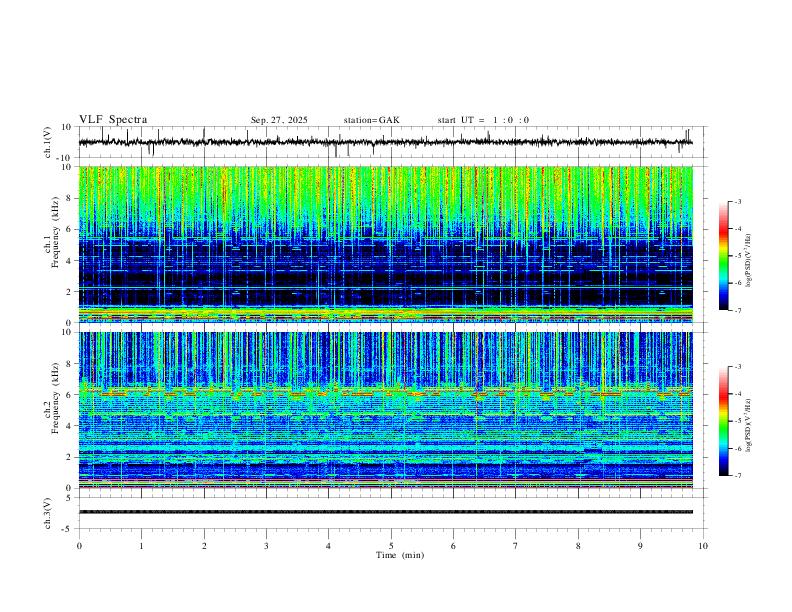Click the "2" kHz tick on ch.1 frequency axis

point(69,292)
